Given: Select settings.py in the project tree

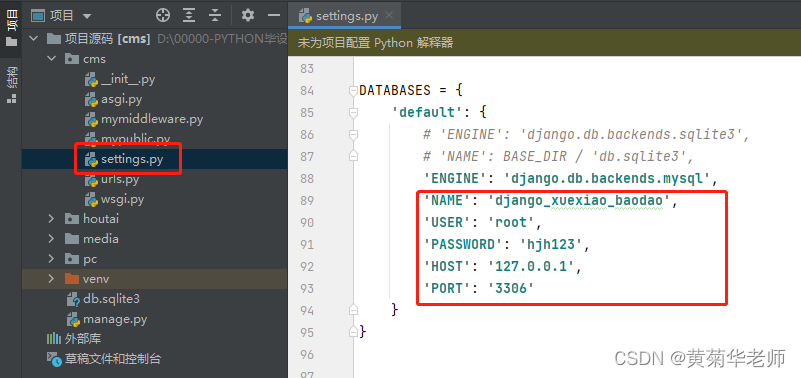Looking at the screenshot, I should point(132,159).
